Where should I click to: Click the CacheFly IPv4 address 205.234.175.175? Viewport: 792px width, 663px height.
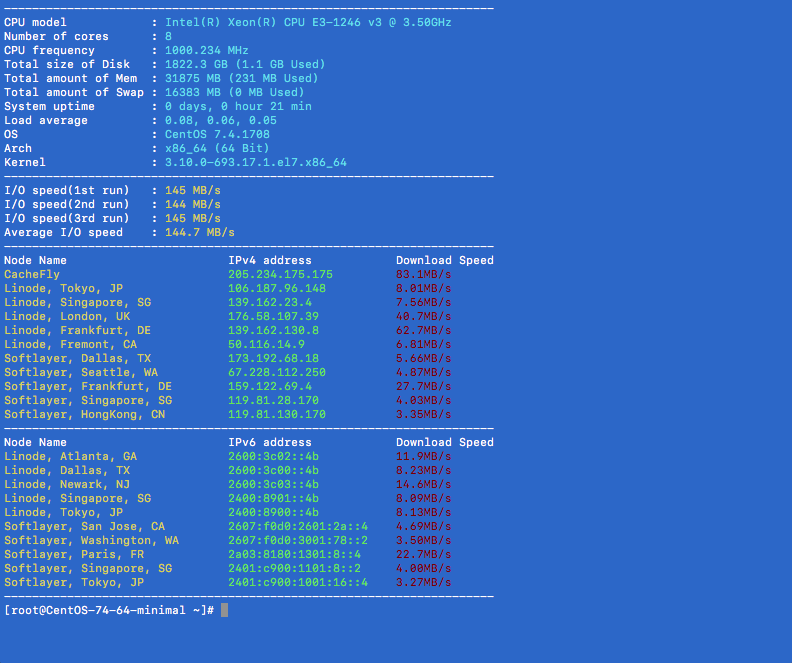pos(280,274)
